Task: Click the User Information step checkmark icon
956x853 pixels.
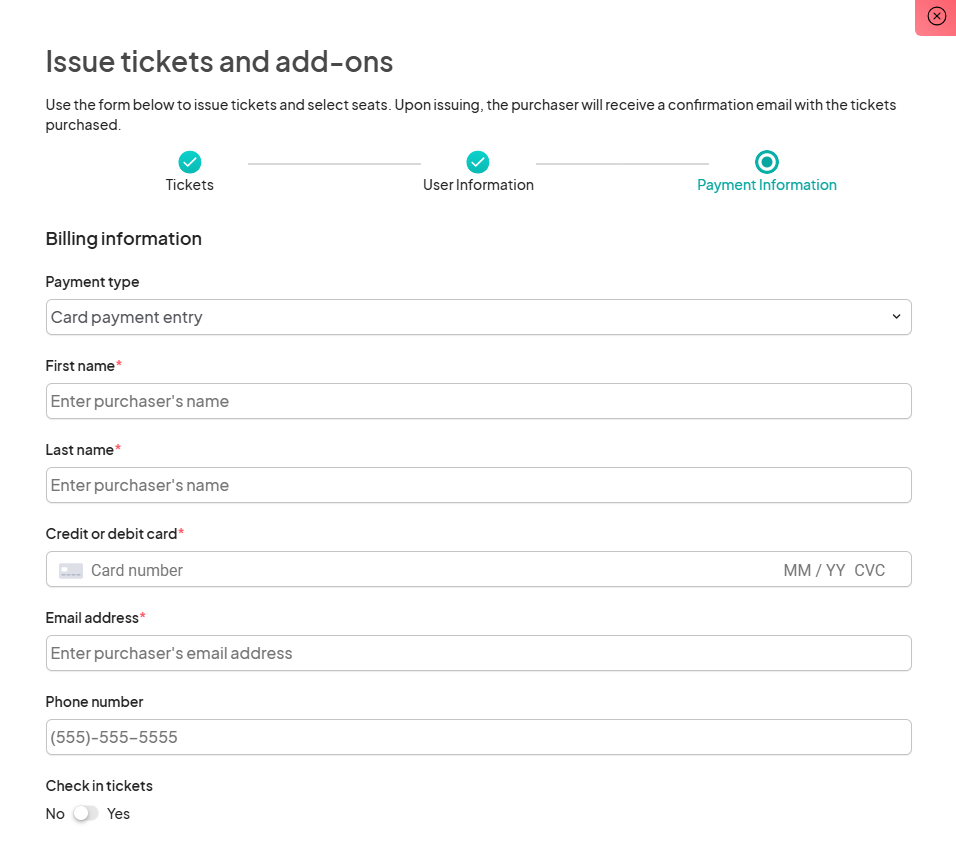Action: click(x=478, y=162)
